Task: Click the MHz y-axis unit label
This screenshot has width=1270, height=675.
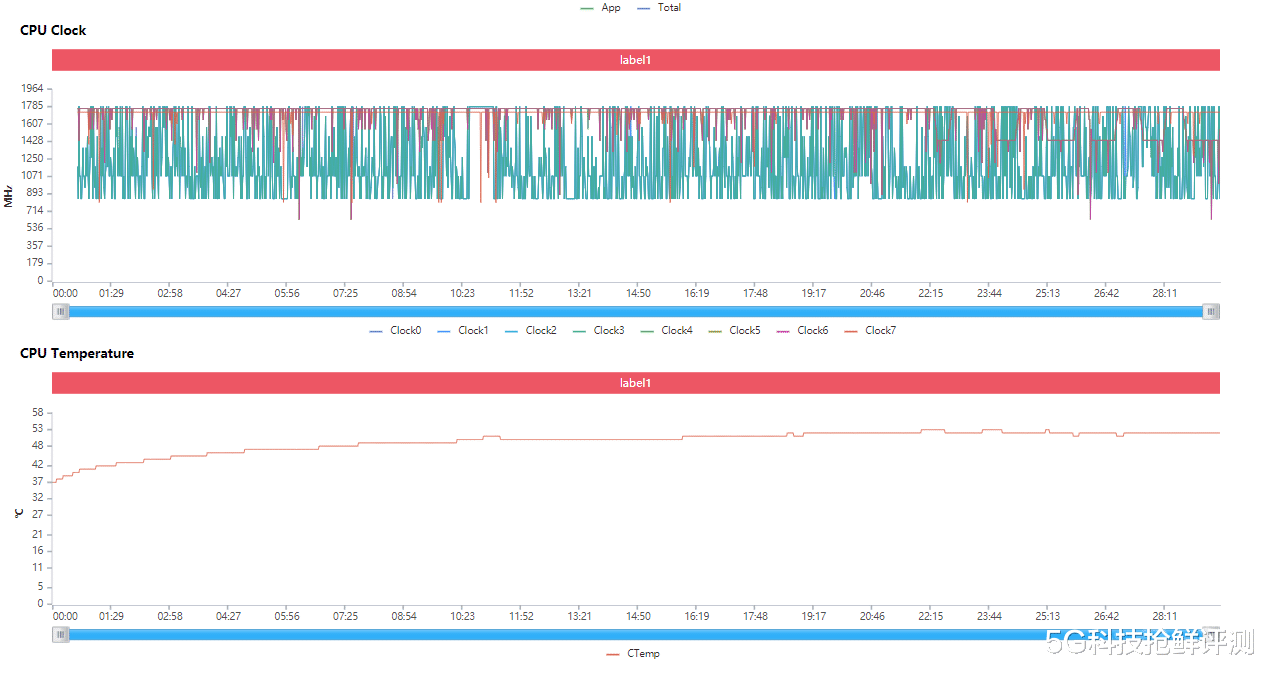Action: coord(9,196)
